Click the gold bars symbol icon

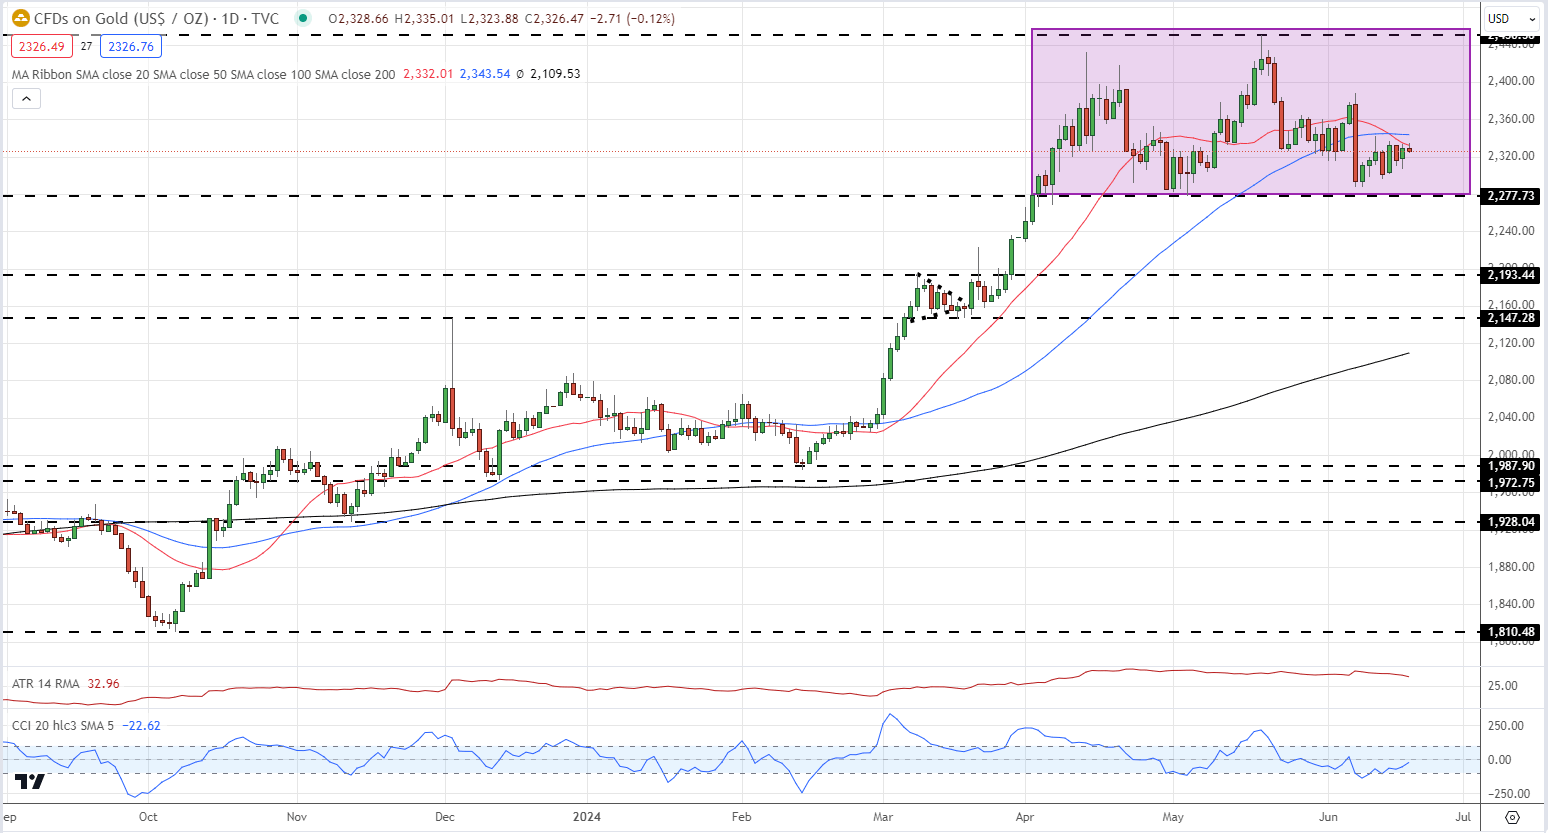(x=20, y=18)
